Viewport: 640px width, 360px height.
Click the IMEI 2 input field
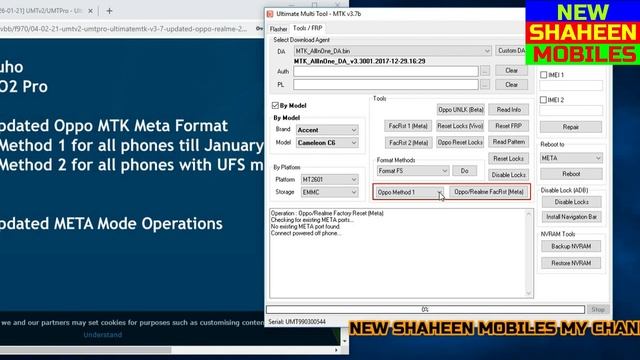[571, 110]
